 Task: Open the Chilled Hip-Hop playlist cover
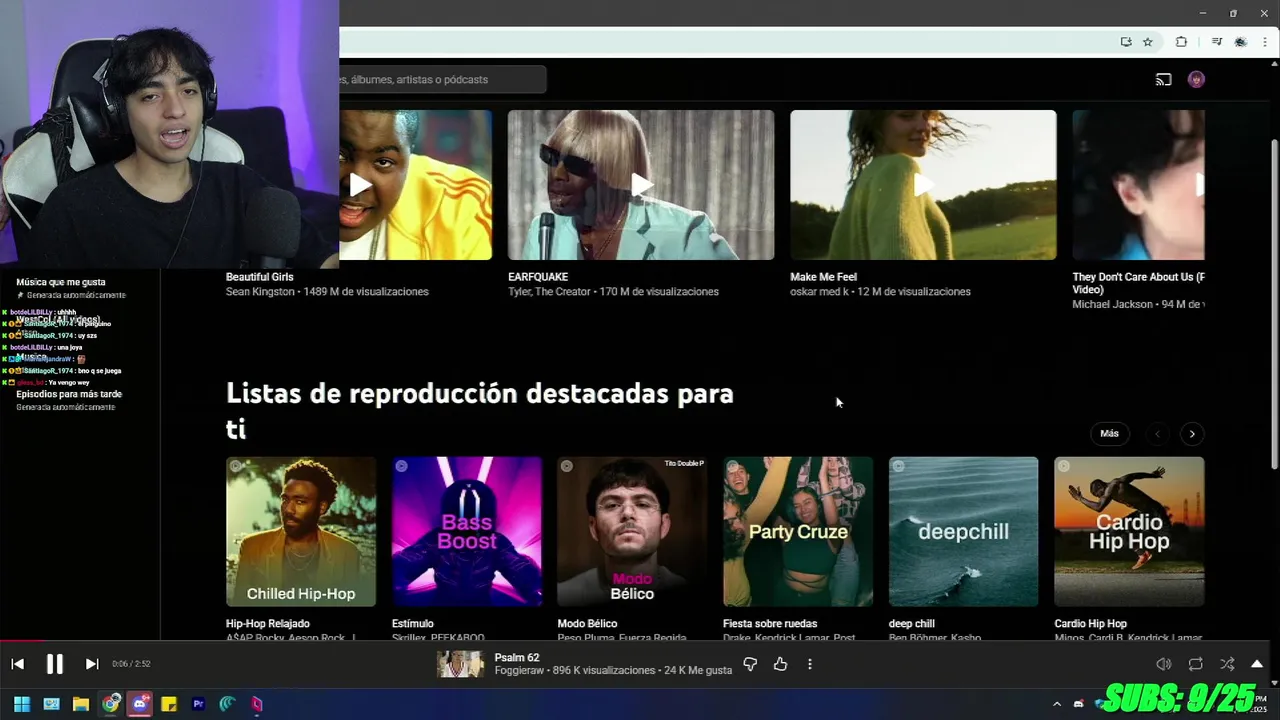point(301,532)
